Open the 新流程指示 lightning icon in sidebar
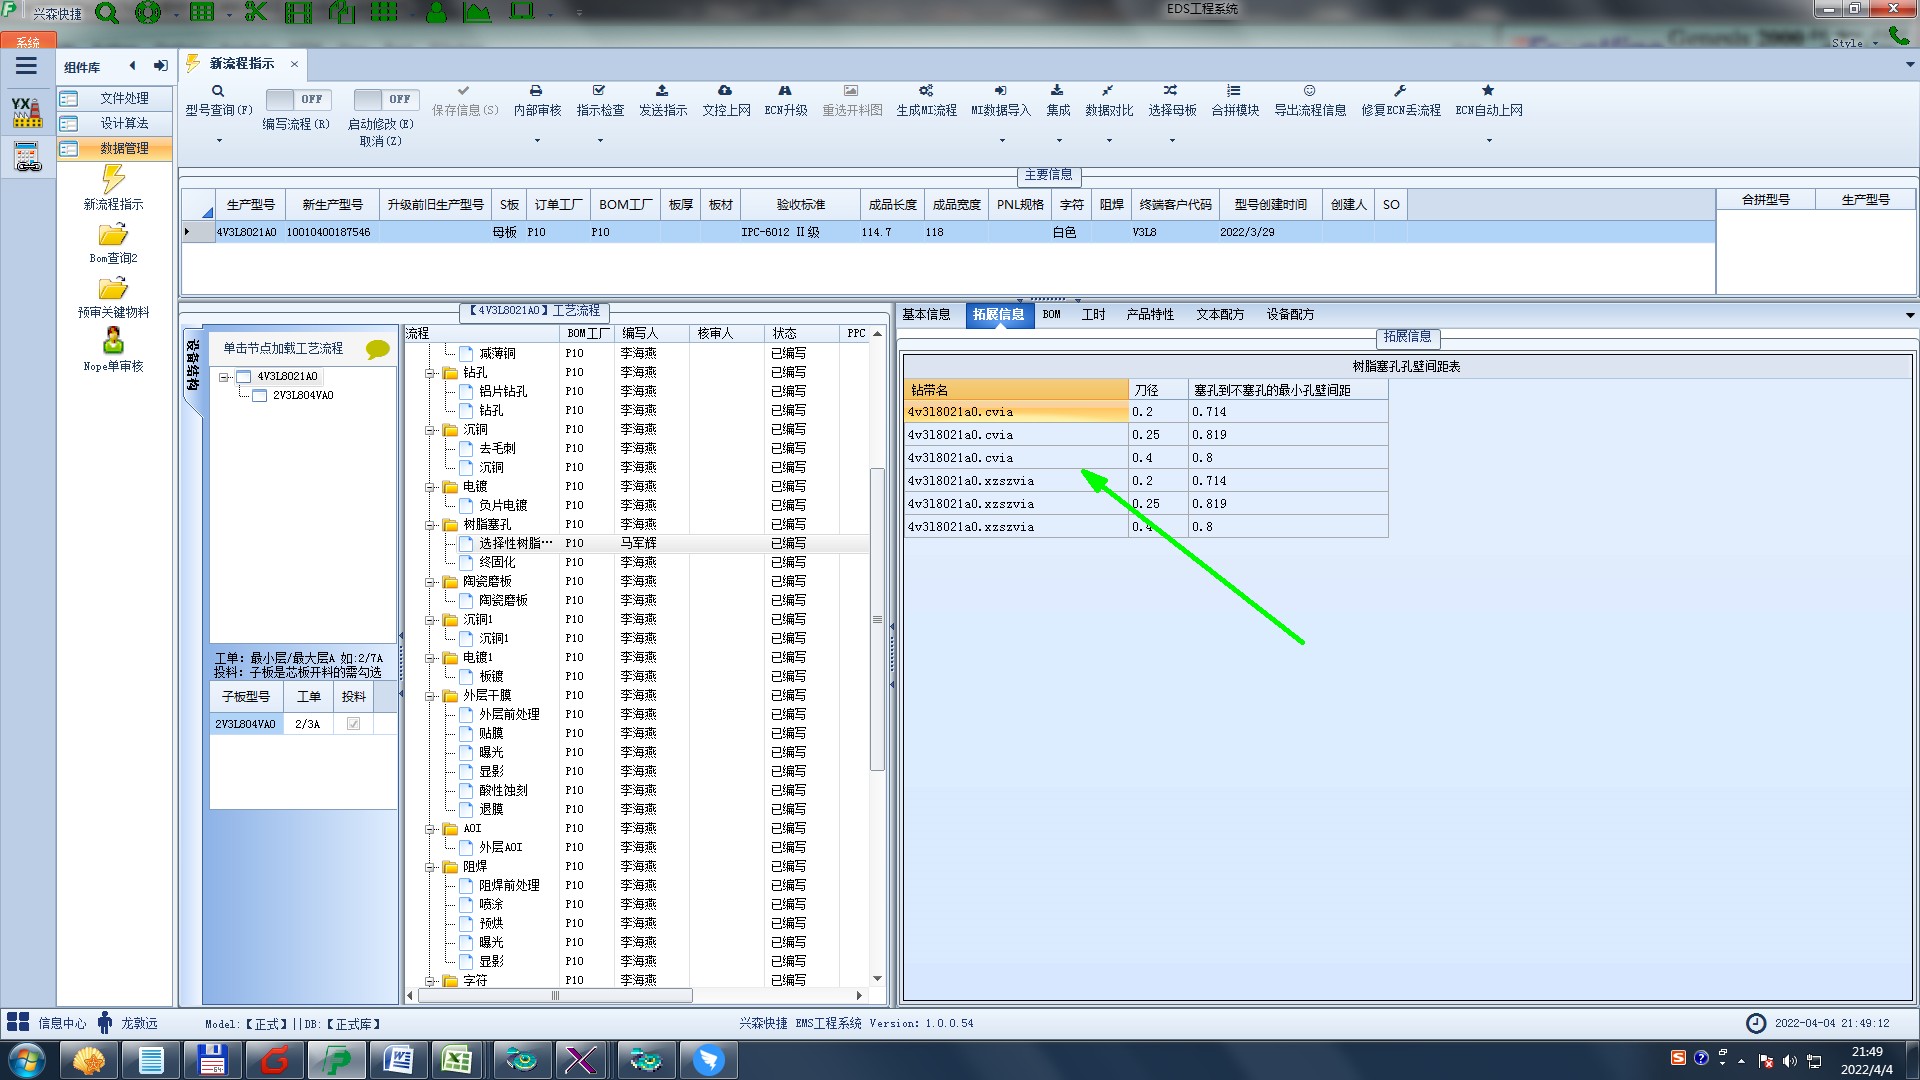 (x=113, y=180)
